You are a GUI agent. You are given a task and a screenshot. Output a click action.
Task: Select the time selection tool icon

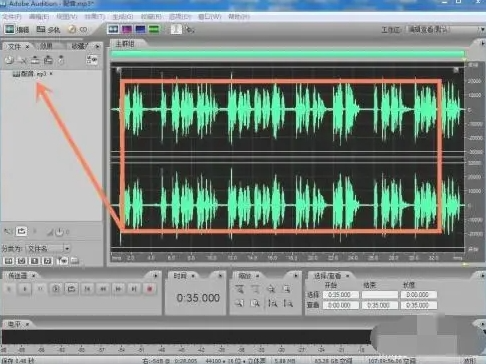176,29
